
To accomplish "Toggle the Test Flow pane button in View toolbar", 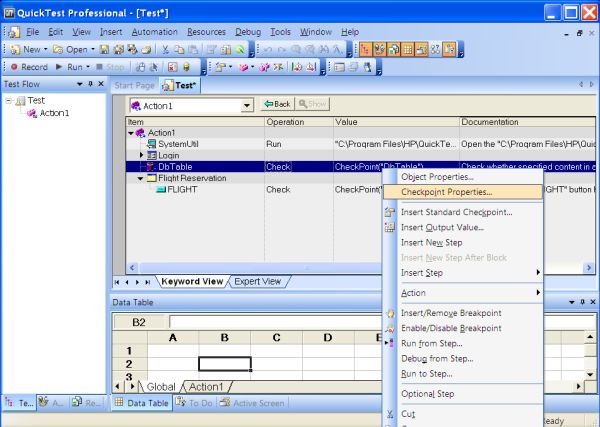I will click(365, 49).
